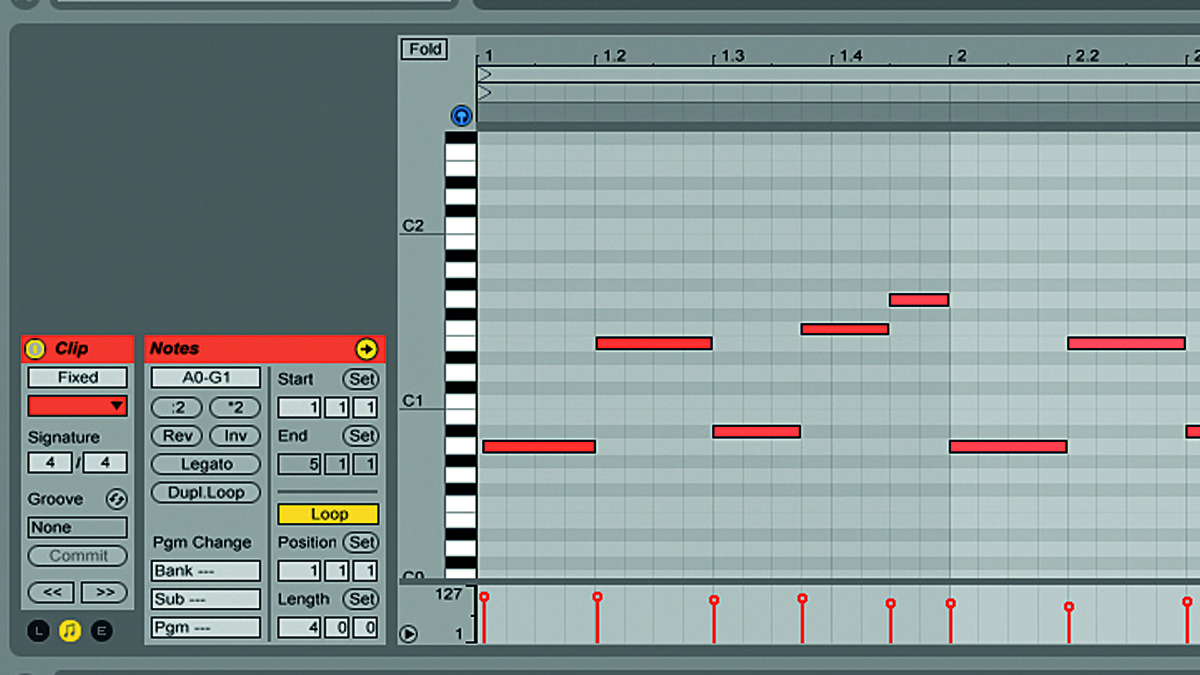Click the velocity marker at 1.3
Image resolution: width=1200 pixels, height=675 pixels.
(x=714, y=600)
